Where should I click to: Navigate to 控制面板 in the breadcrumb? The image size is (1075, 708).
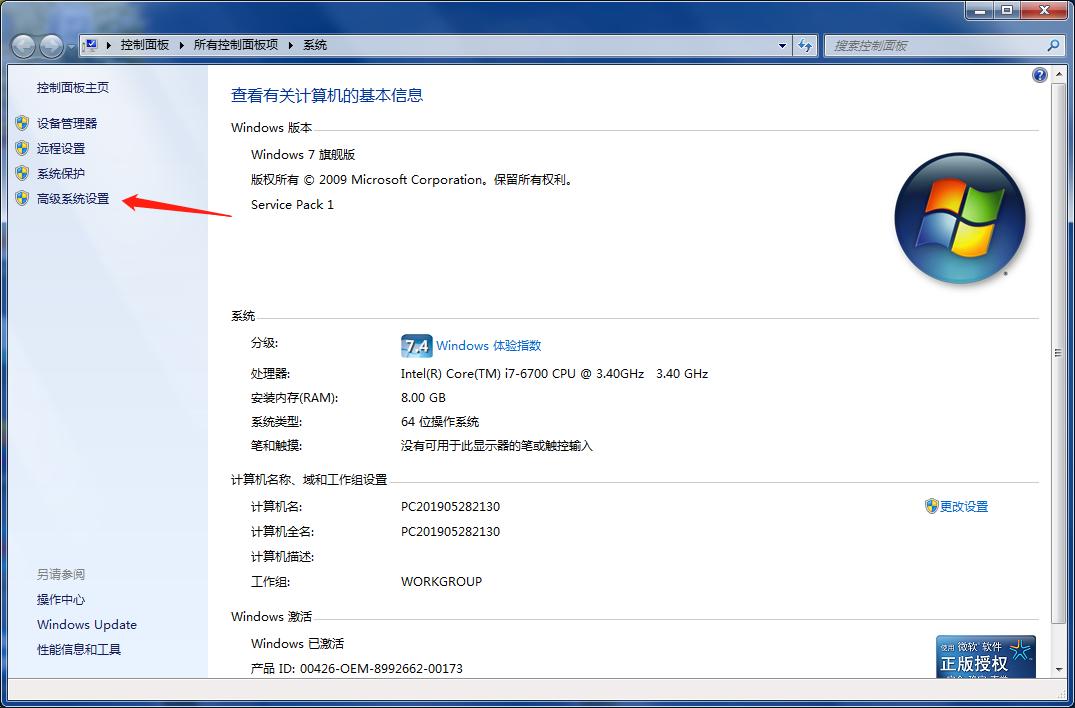[x=147, y=45]
